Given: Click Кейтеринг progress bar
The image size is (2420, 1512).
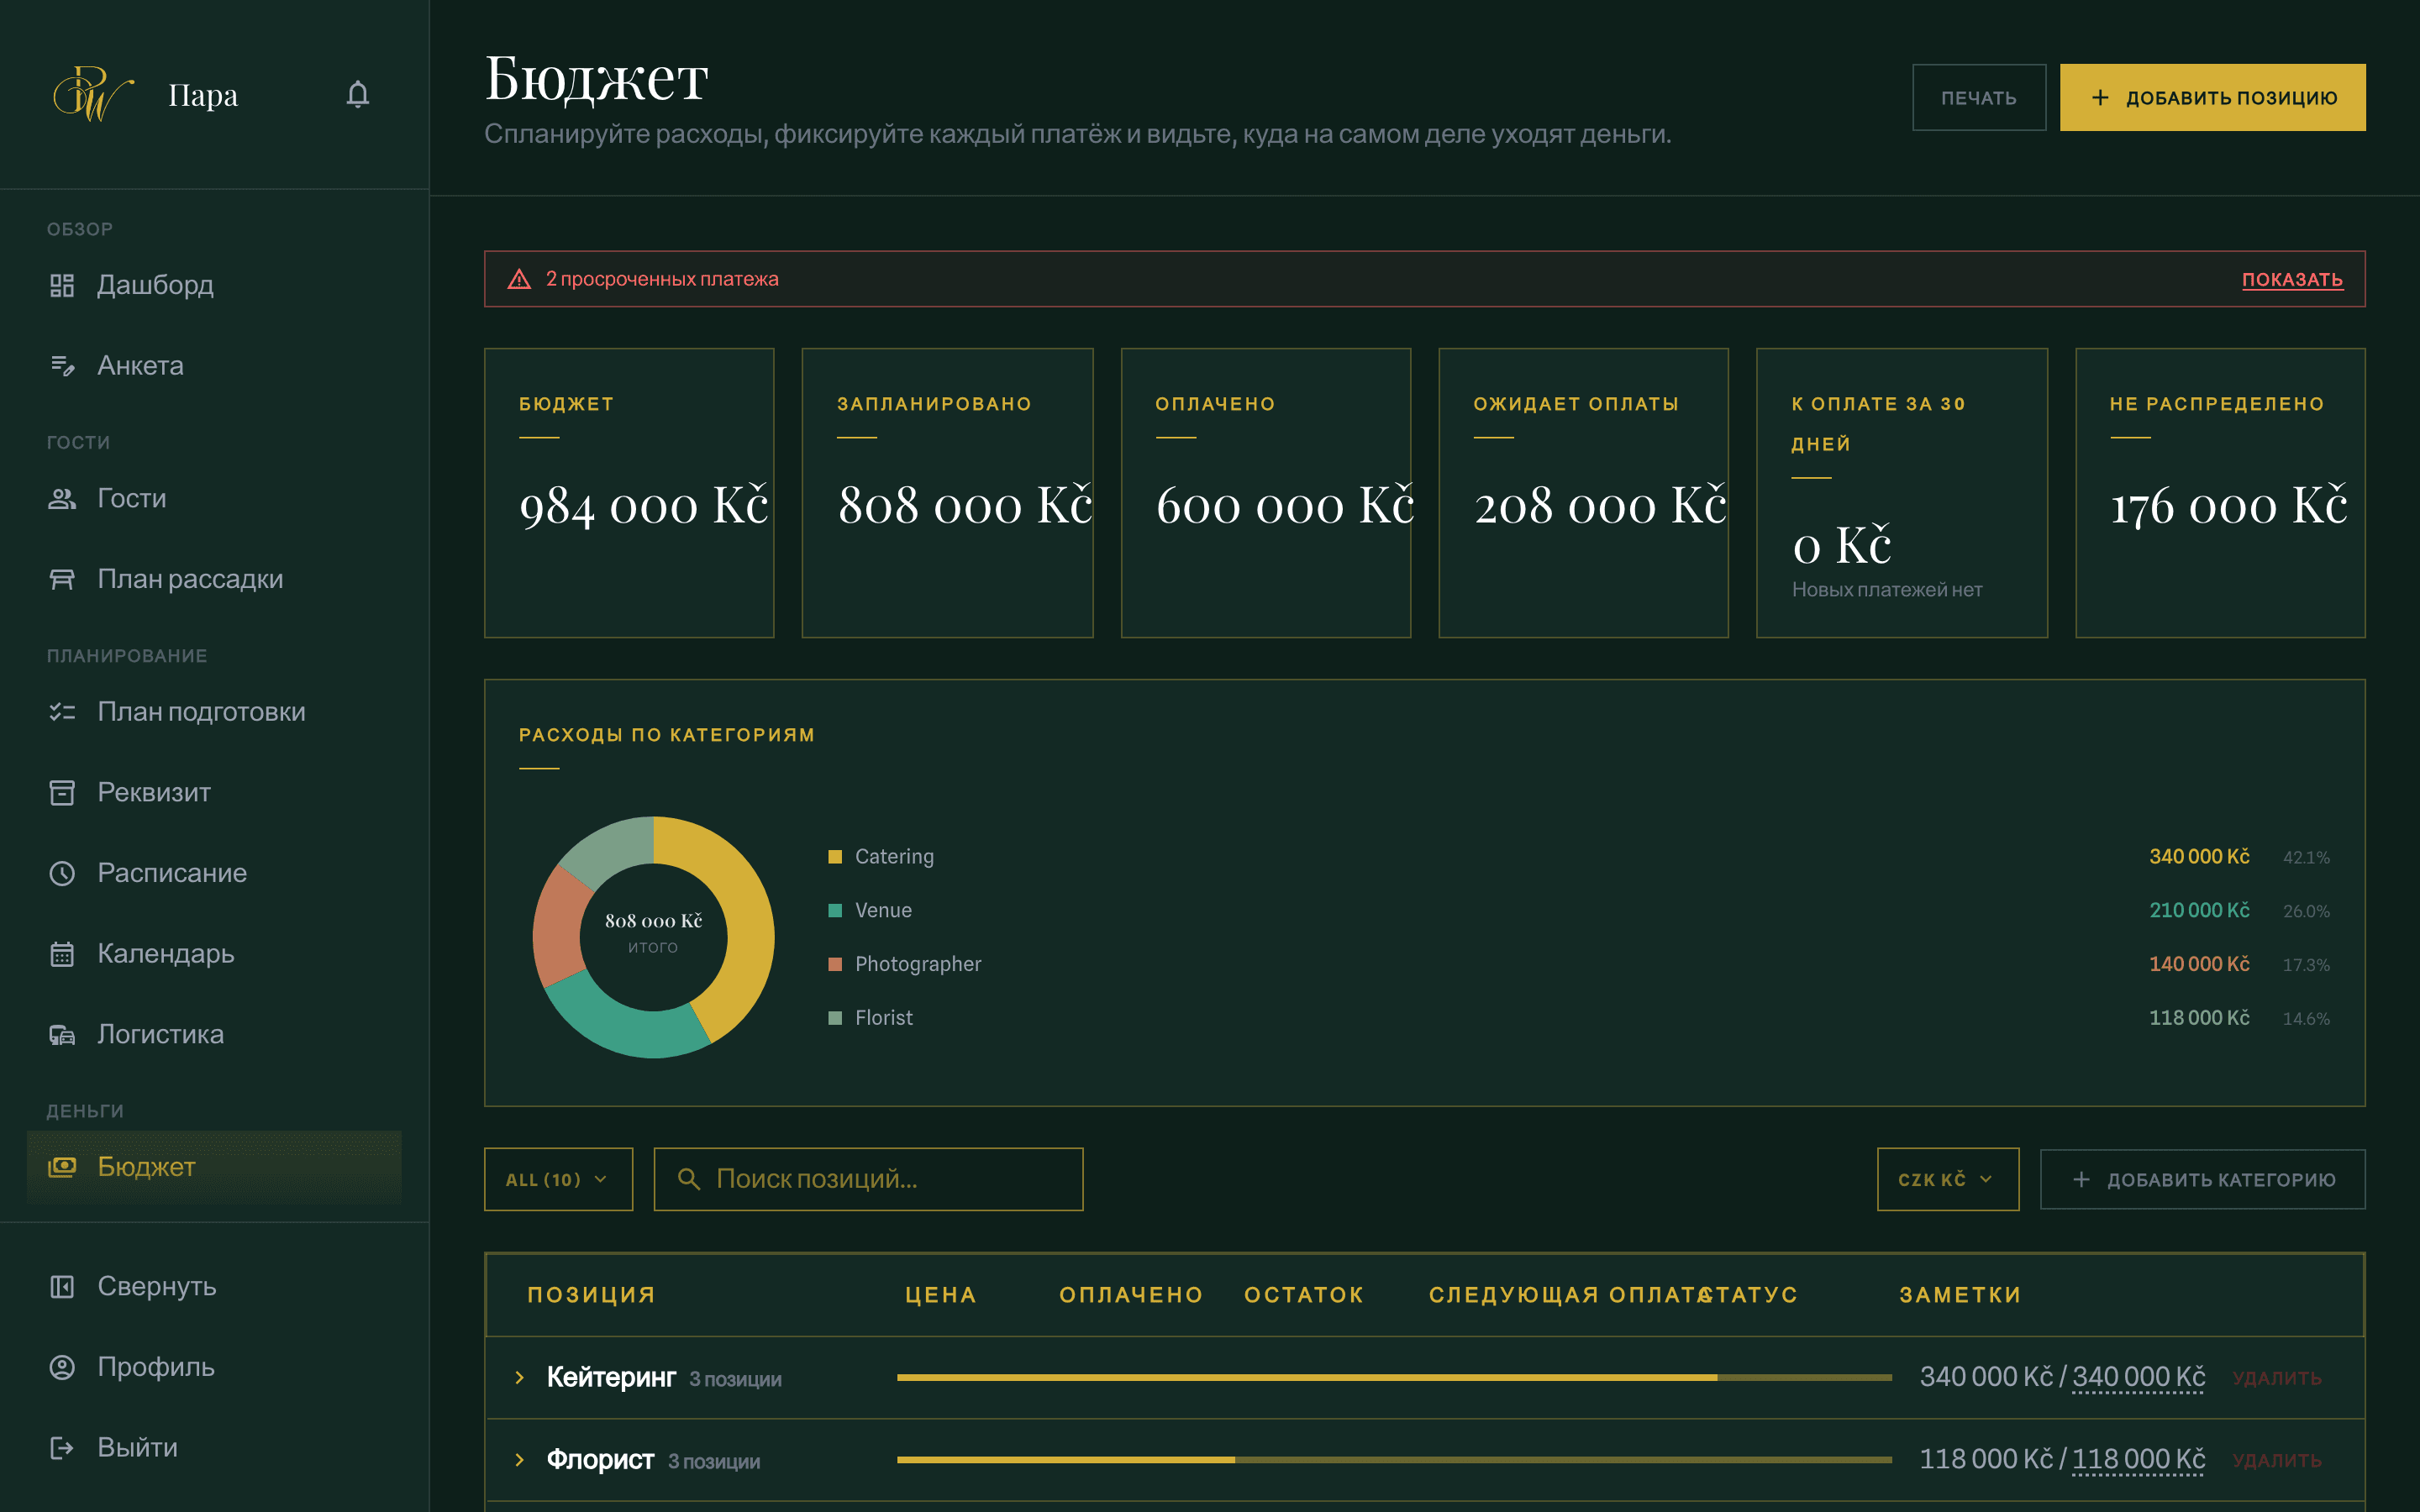Looking at the screenshot, I should pyautogui.click(x=1394, y=1377).
